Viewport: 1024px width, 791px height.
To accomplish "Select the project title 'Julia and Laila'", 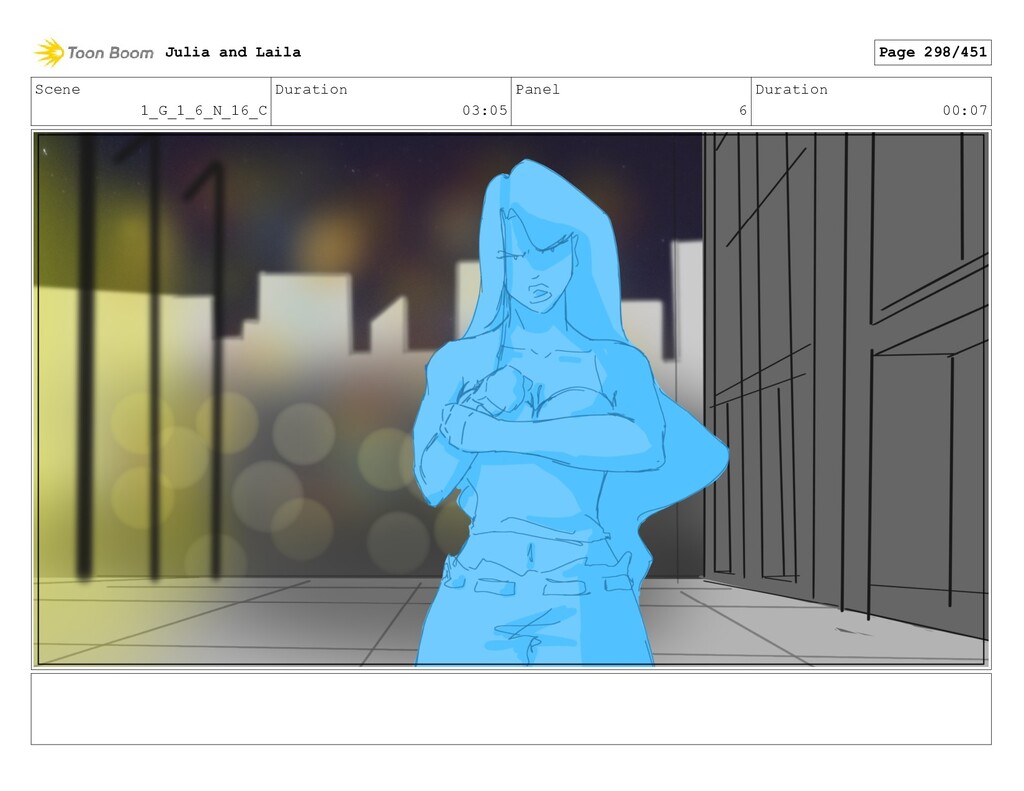I will tap(233, 52).
